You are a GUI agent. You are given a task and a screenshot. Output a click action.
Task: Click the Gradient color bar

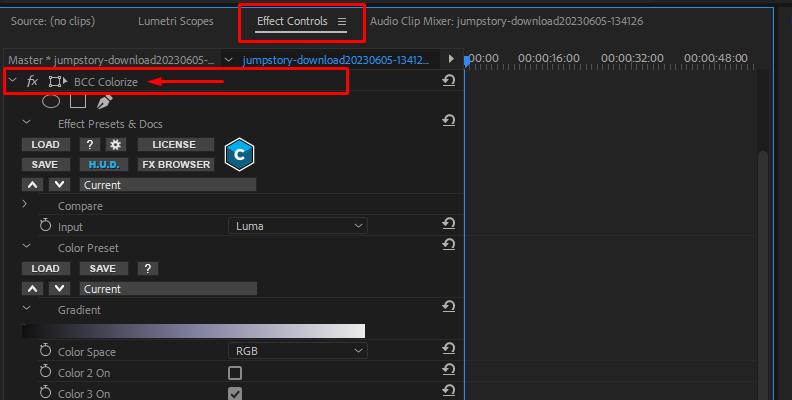tap(193, 331)
